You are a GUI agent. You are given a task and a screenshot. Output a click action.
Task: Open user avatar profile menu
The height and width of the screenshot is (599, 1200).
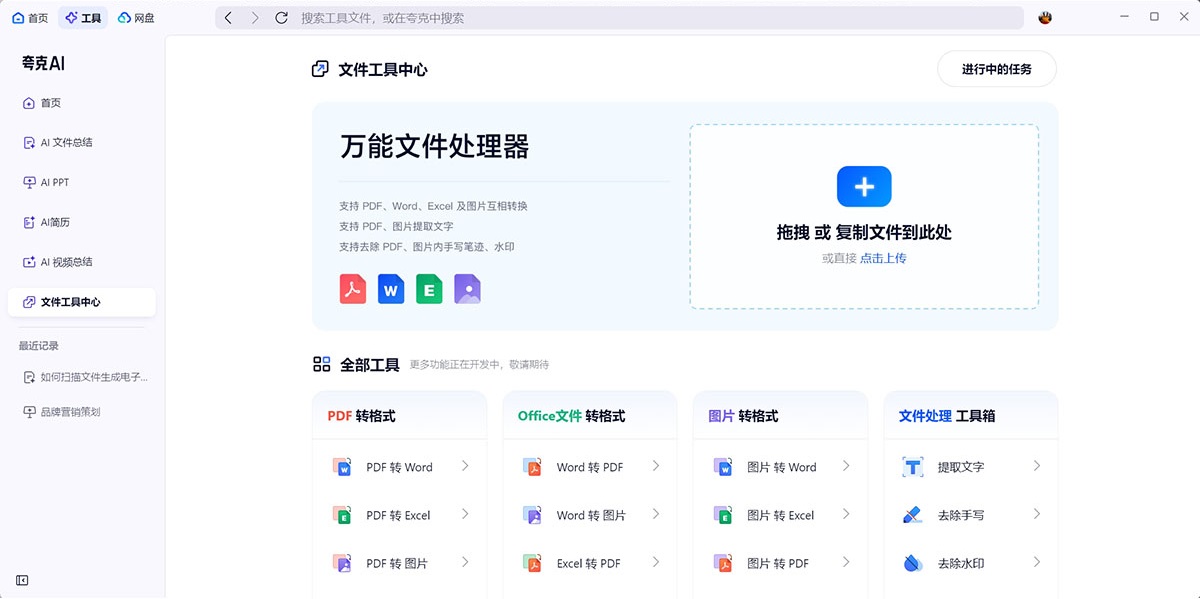(x=1046, y=18)
